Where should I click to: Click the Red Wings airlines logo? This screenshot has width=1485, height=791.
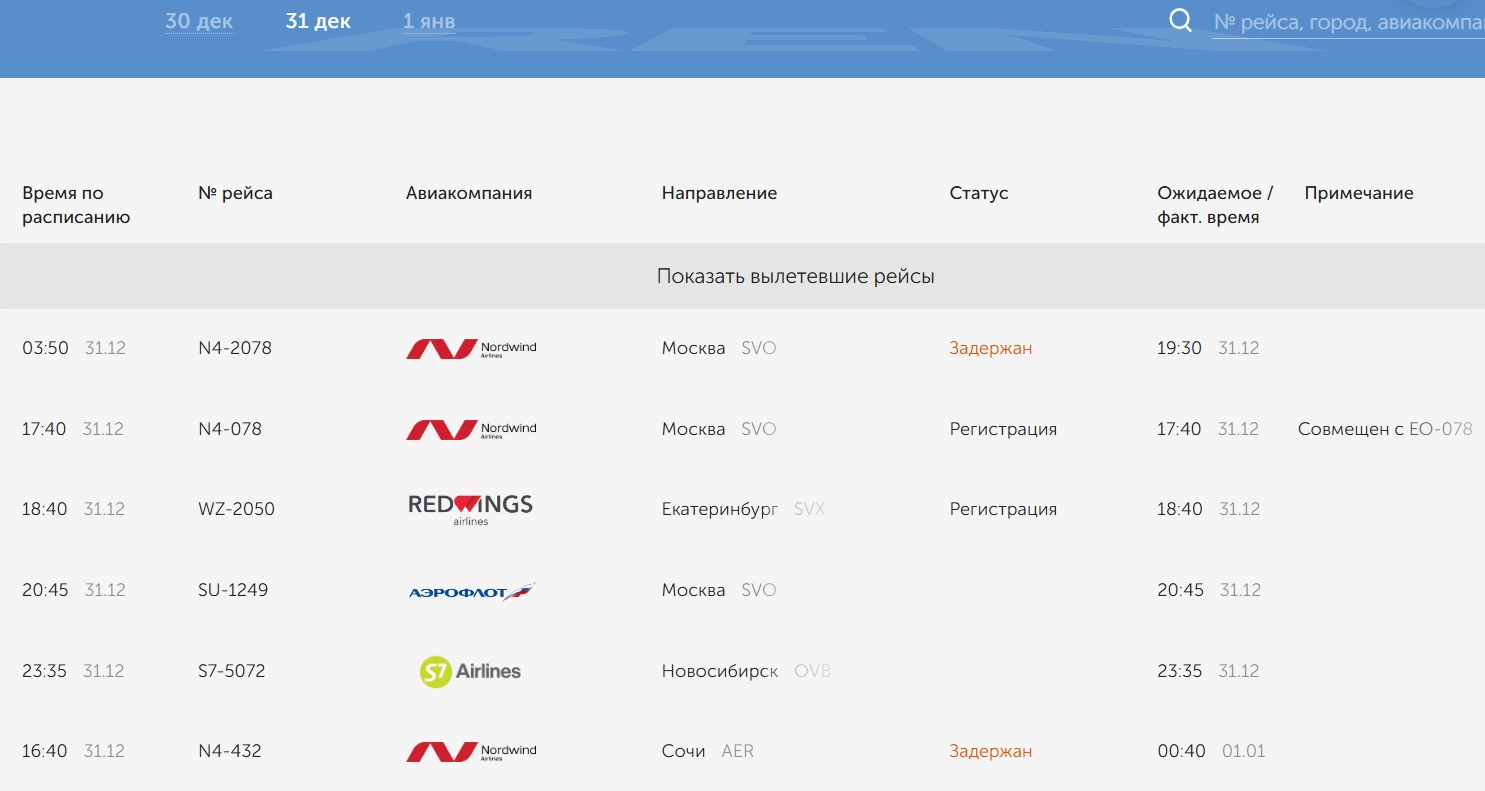[470, 509]
